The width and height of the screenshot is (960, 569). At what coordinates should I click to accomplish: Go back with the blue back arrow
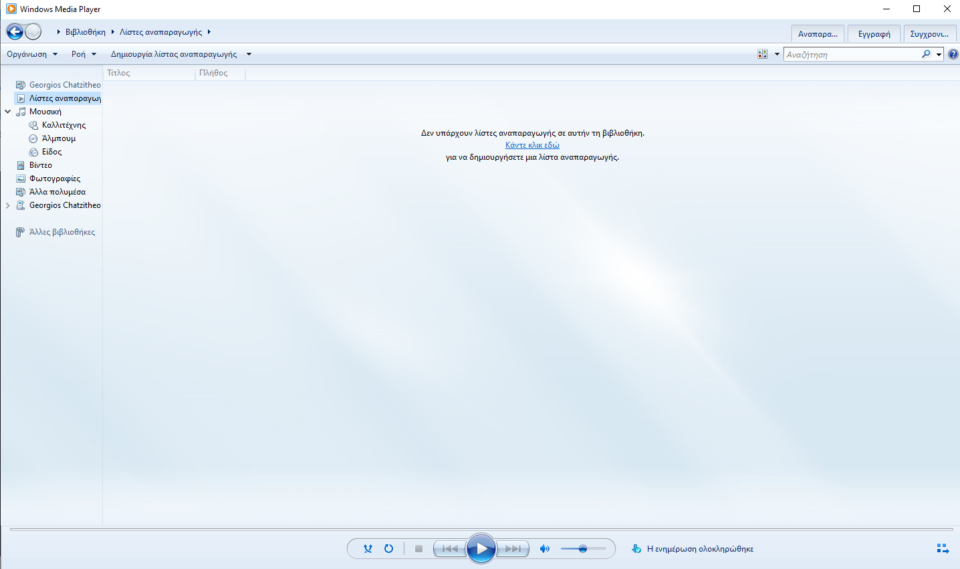15,32
